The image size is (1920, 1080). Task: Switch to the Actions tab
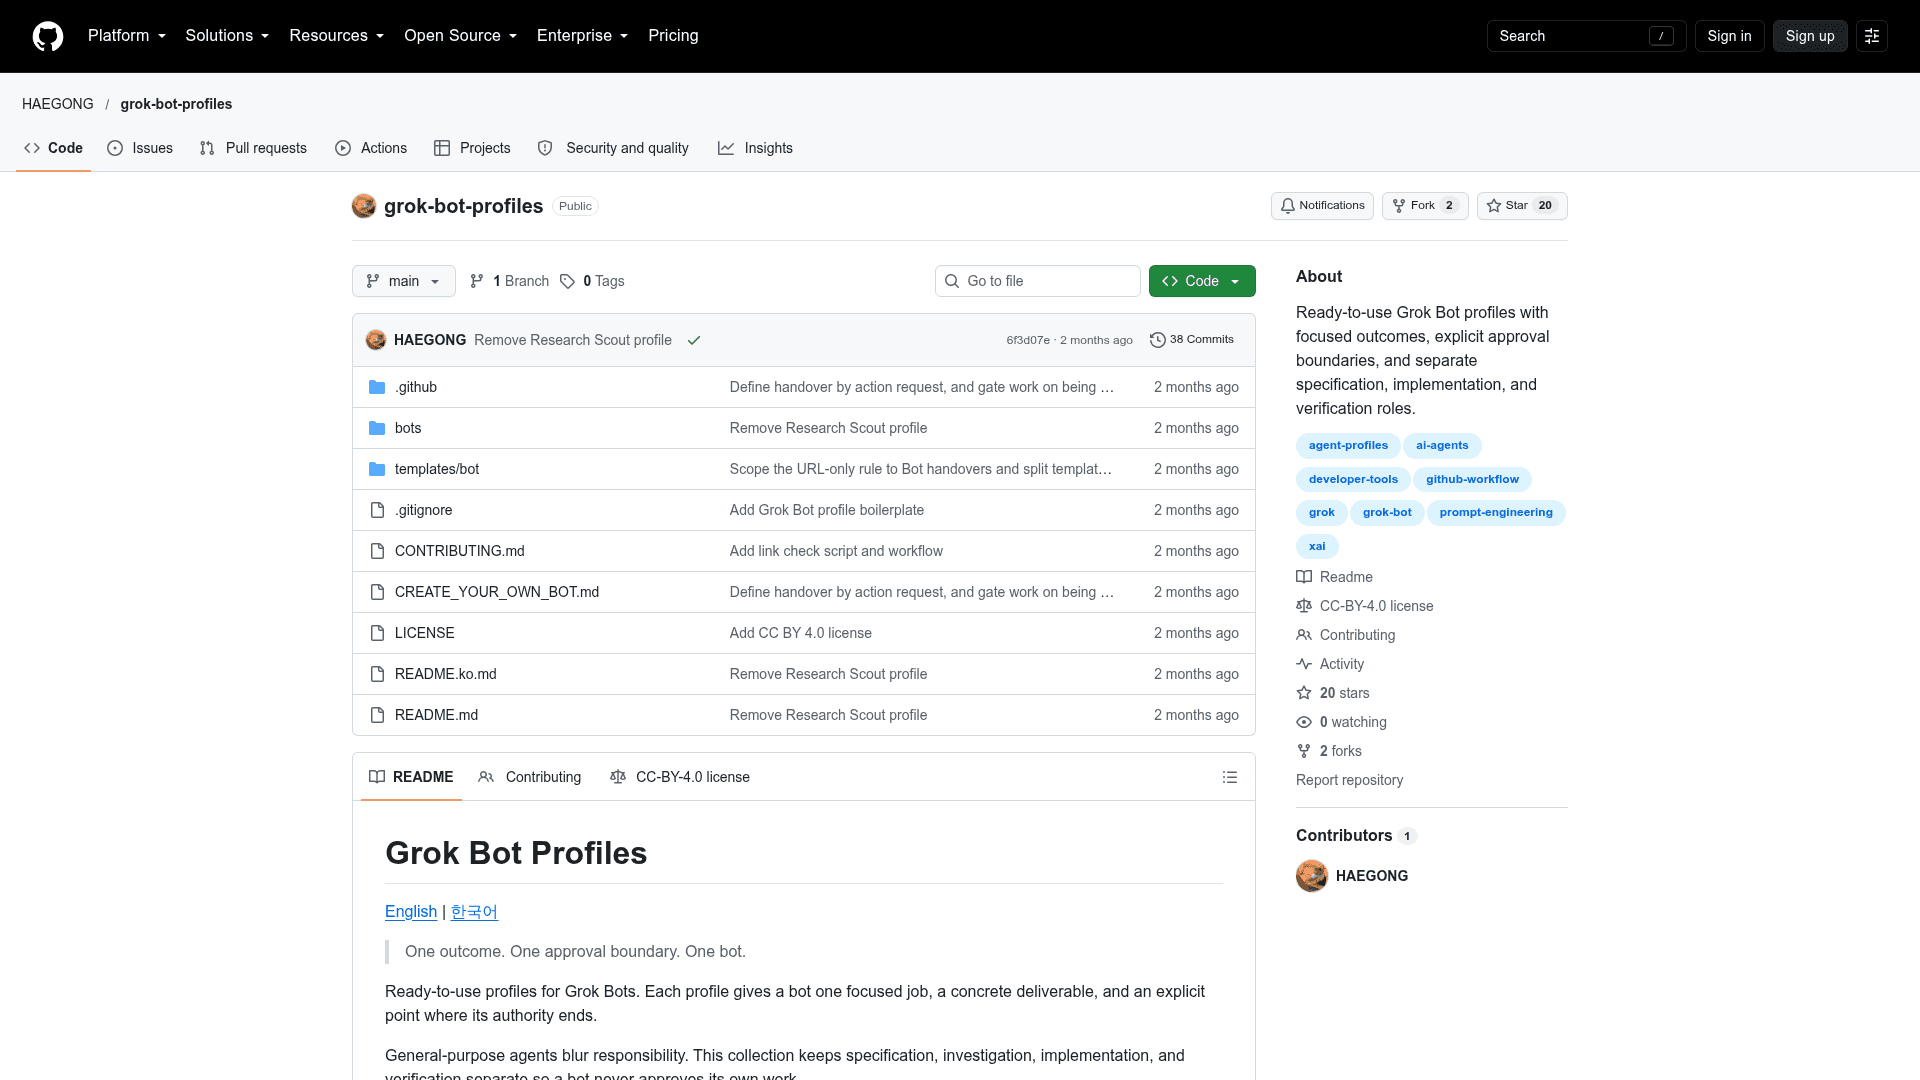(371, 148)
